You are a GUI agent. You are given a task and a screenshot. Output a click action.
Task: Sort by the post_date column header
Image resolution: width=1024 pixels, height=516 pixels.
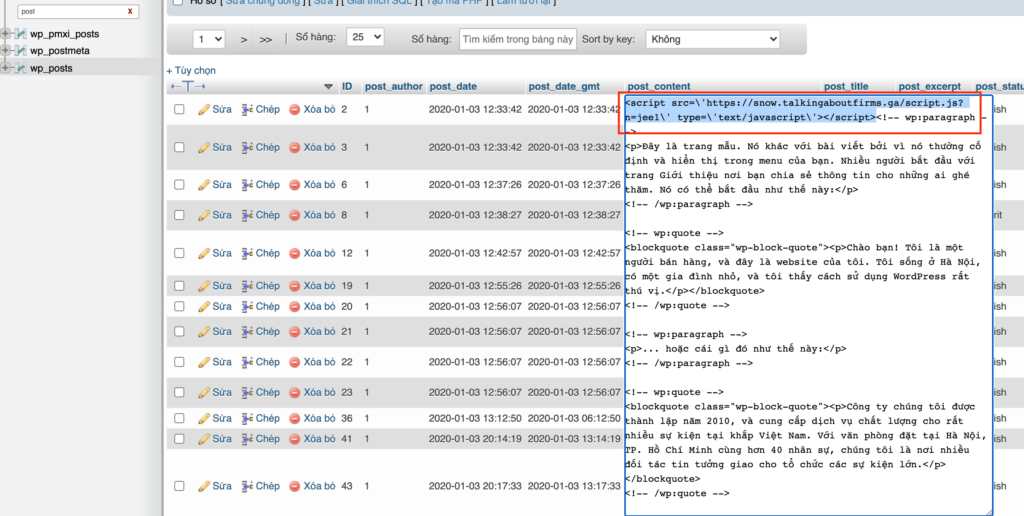coord(453,87)
